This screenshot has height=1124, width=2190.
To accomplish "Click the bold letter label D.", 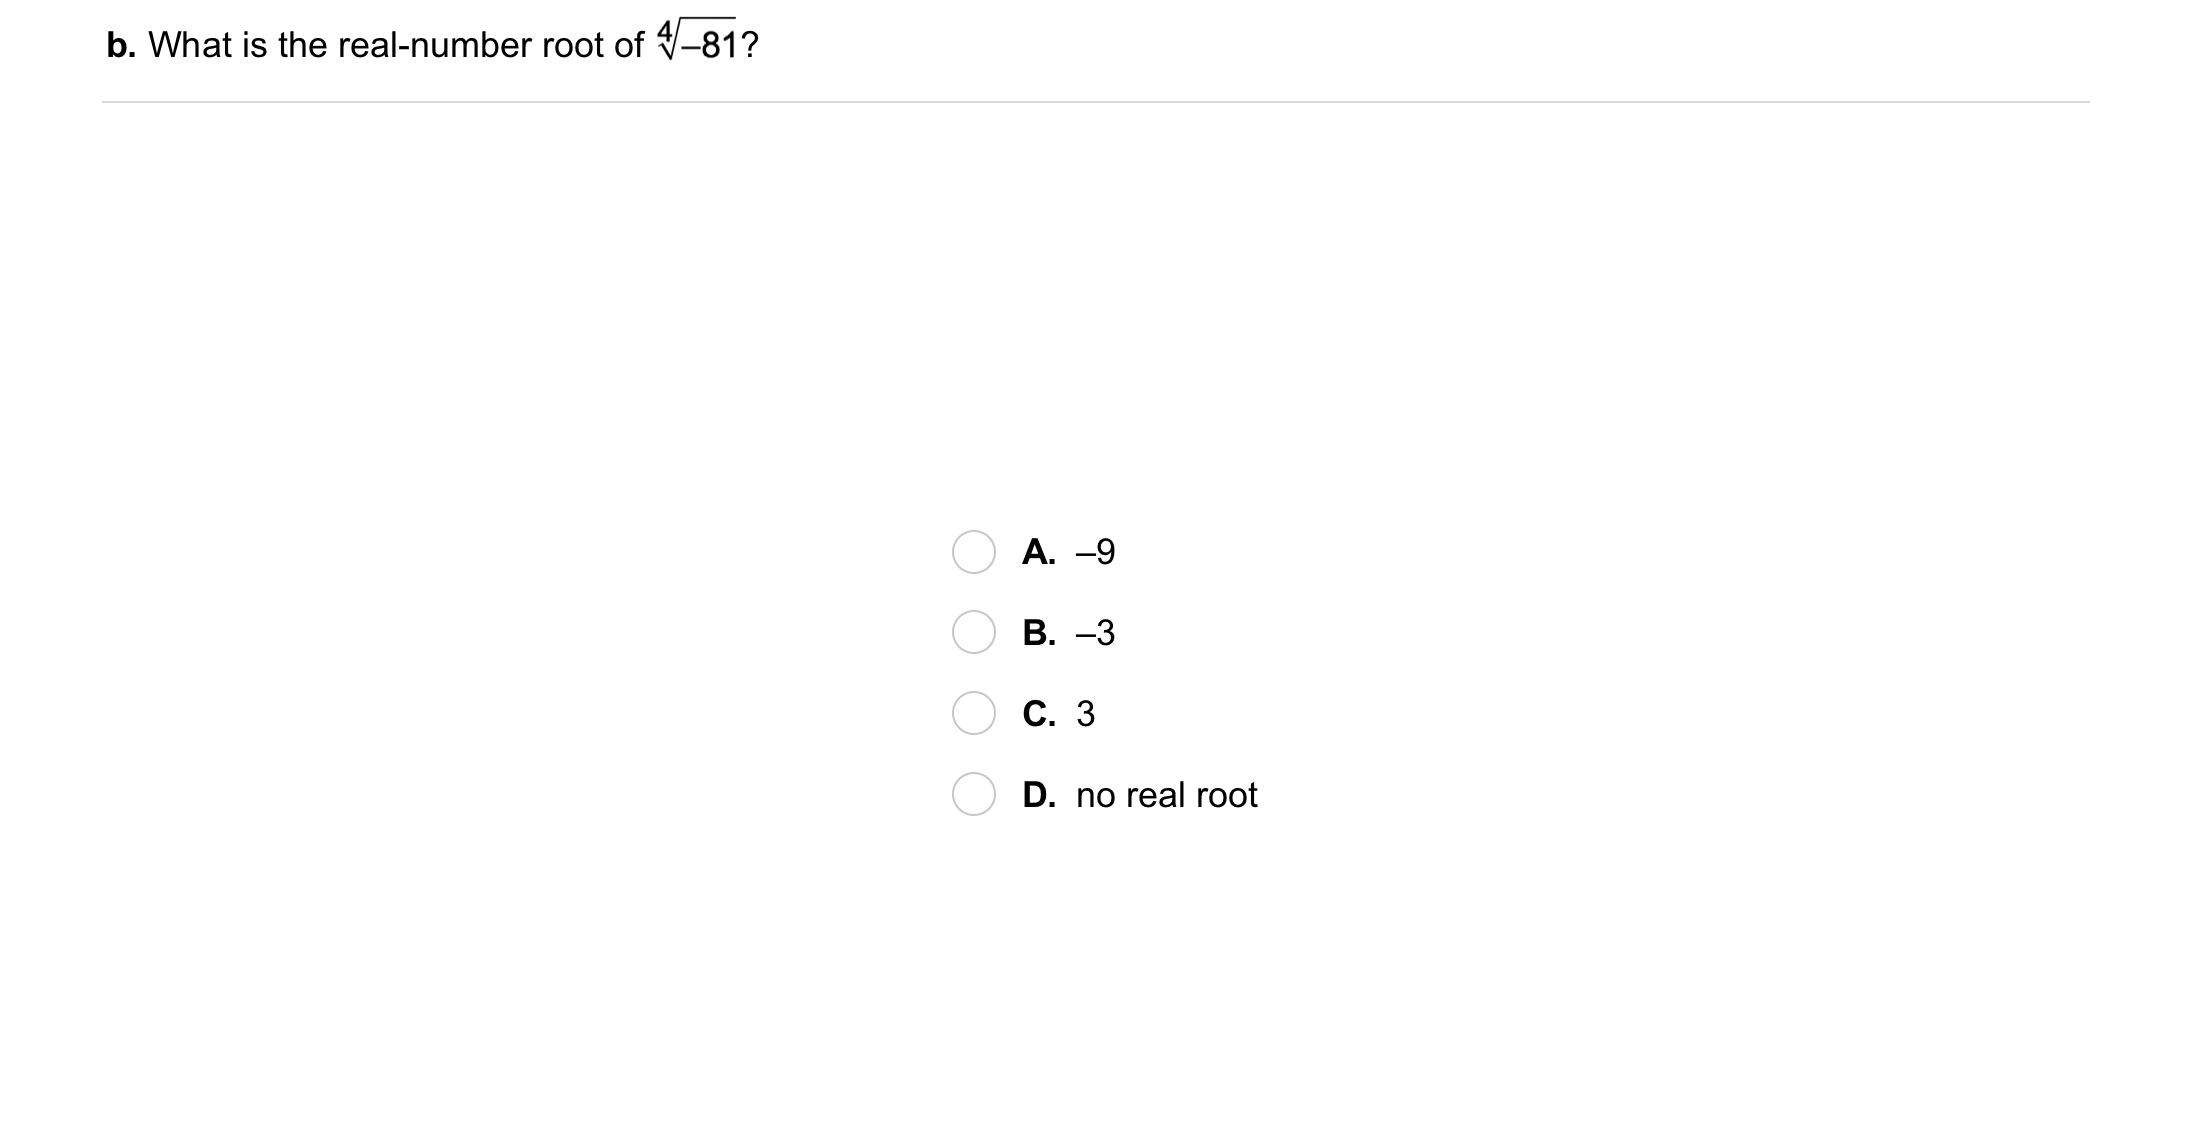I will tap(1039, 795).
